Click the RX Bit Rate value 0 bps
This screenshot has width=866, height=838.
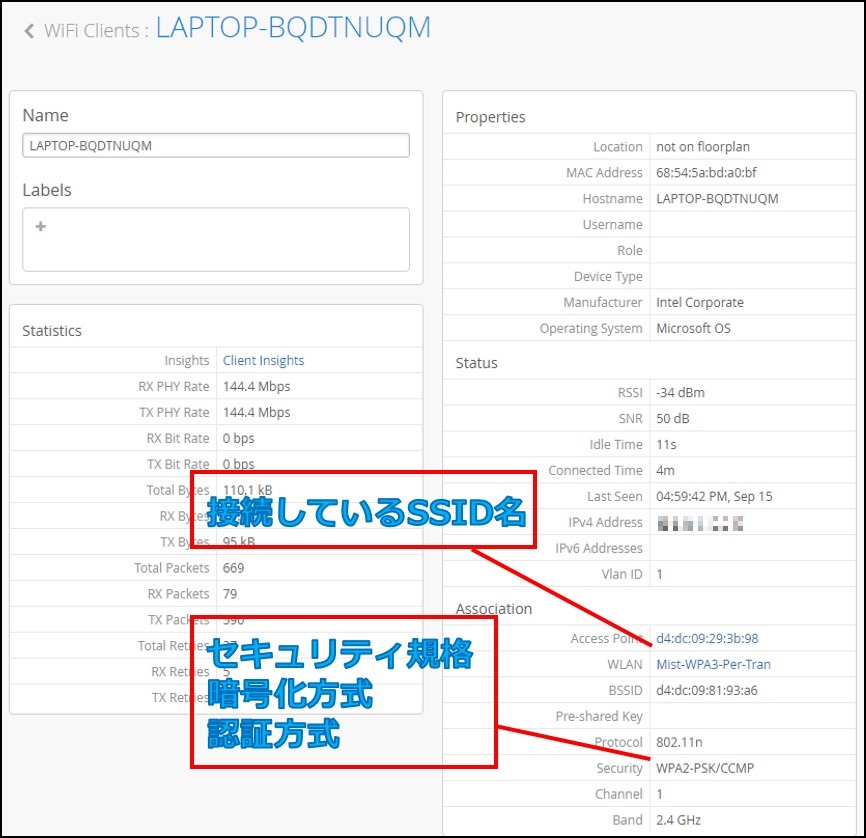point(239,439)
